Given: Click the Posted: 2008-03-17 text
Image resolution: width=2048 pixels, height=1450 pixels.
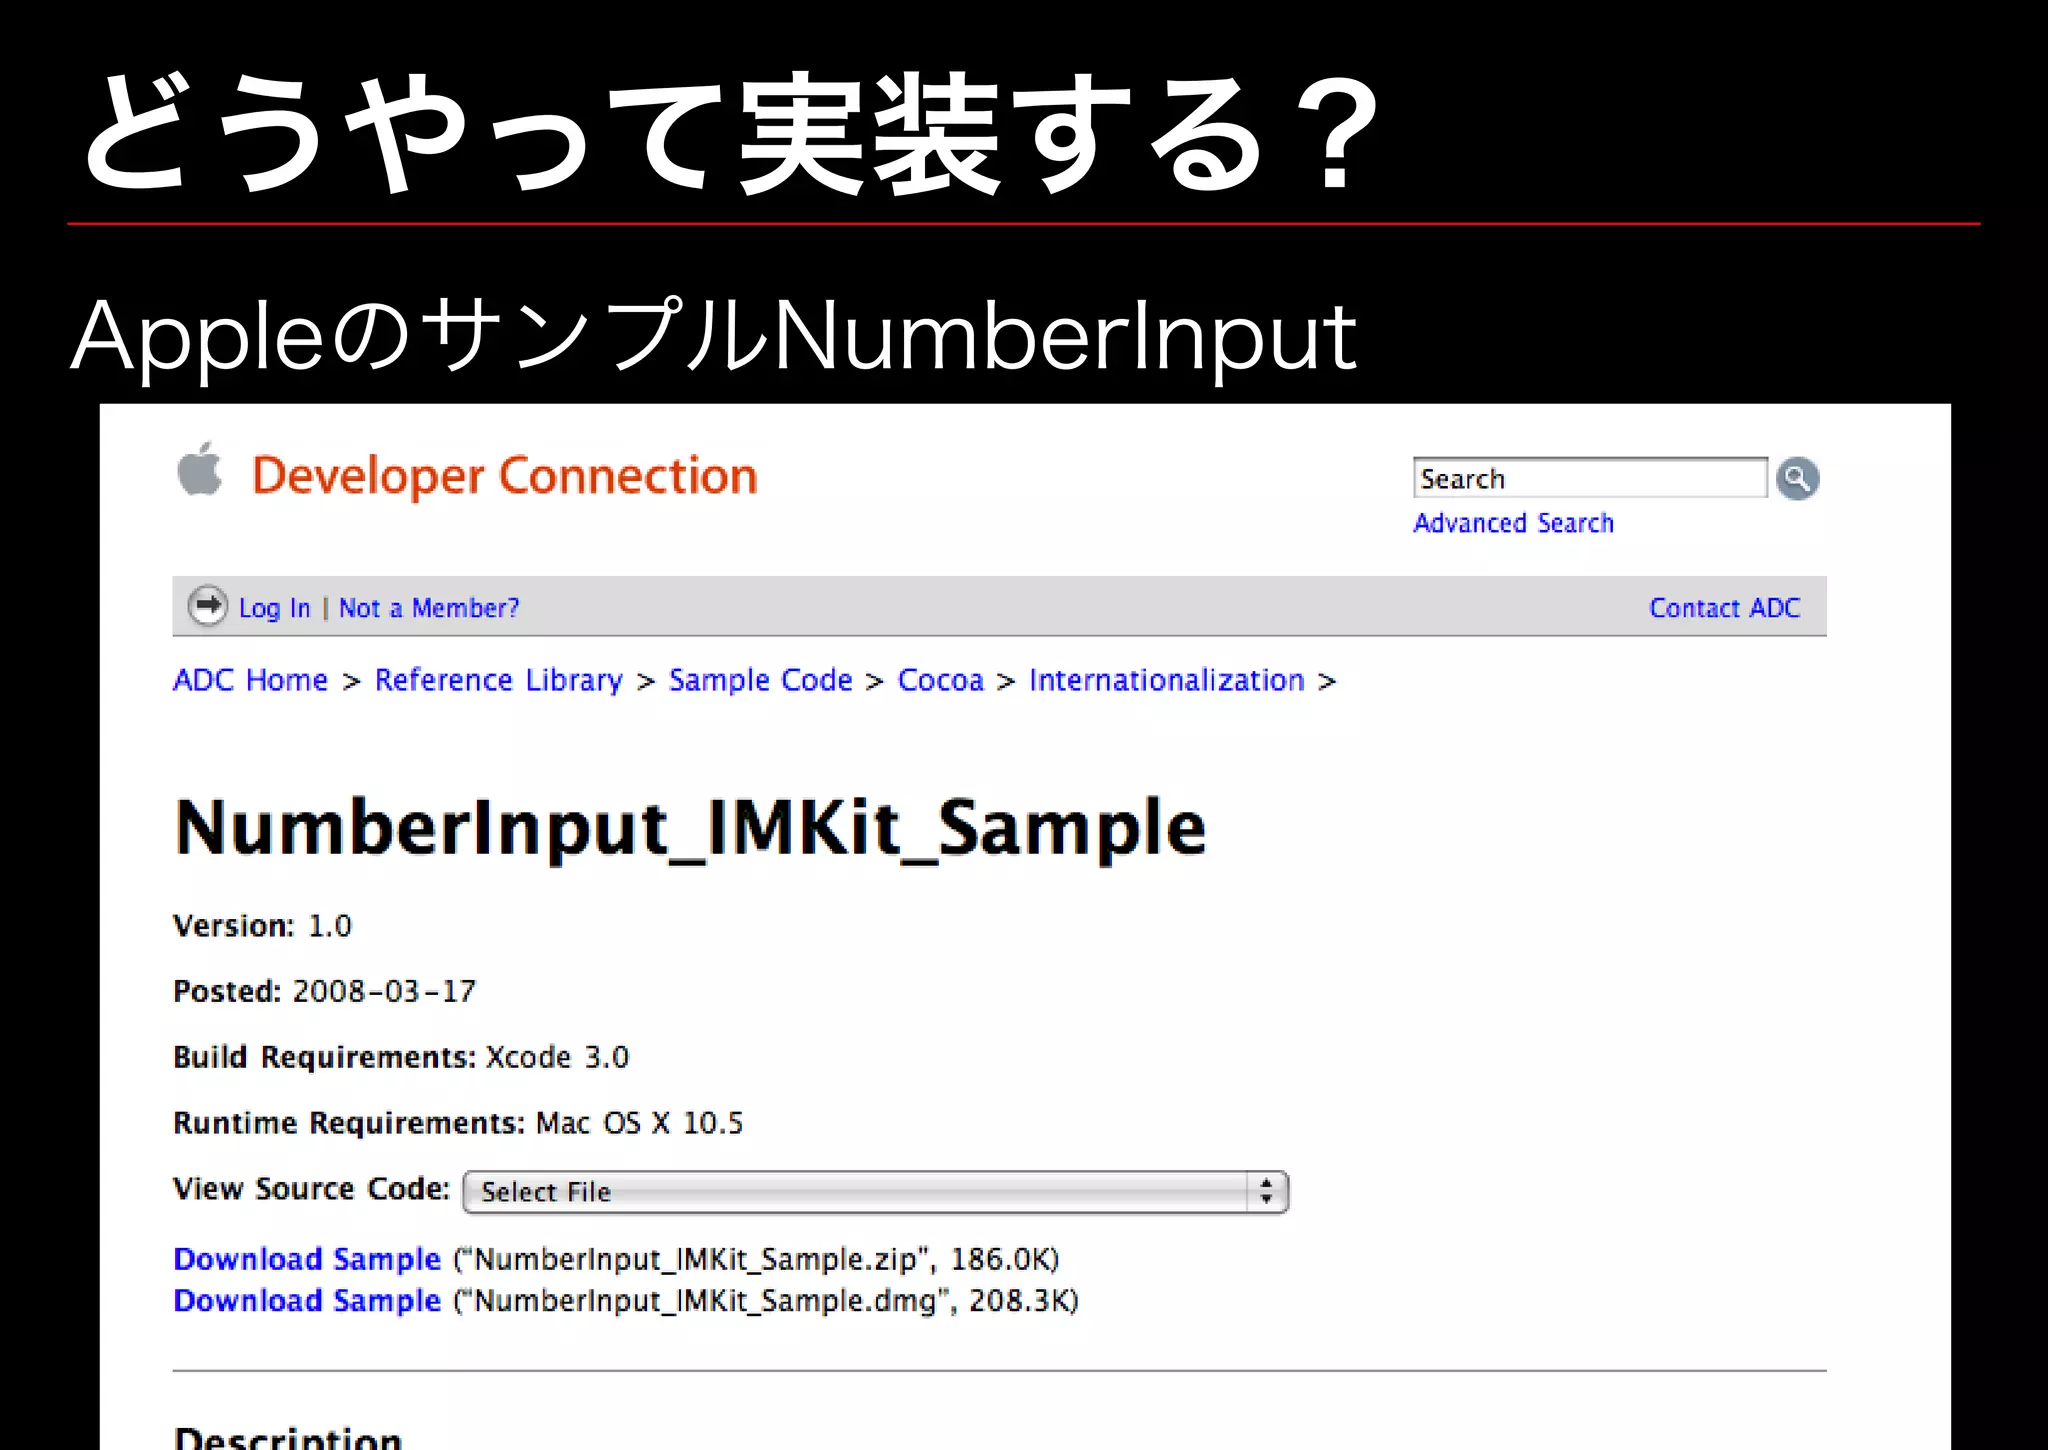Looking at the screenshot, I should coord(324,992).
